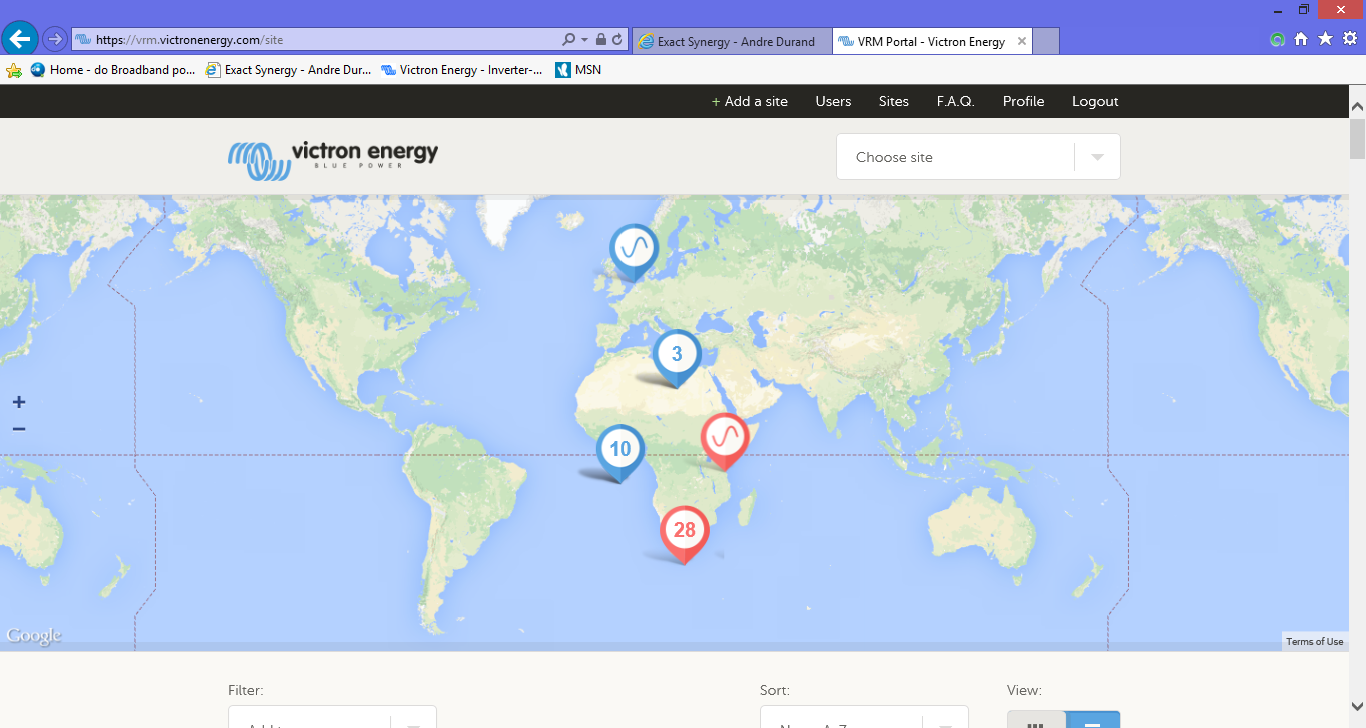Switch to Exact Synergy - Andre Durand tab
The image size is (1366, 728).
click(x=731, y=41)
